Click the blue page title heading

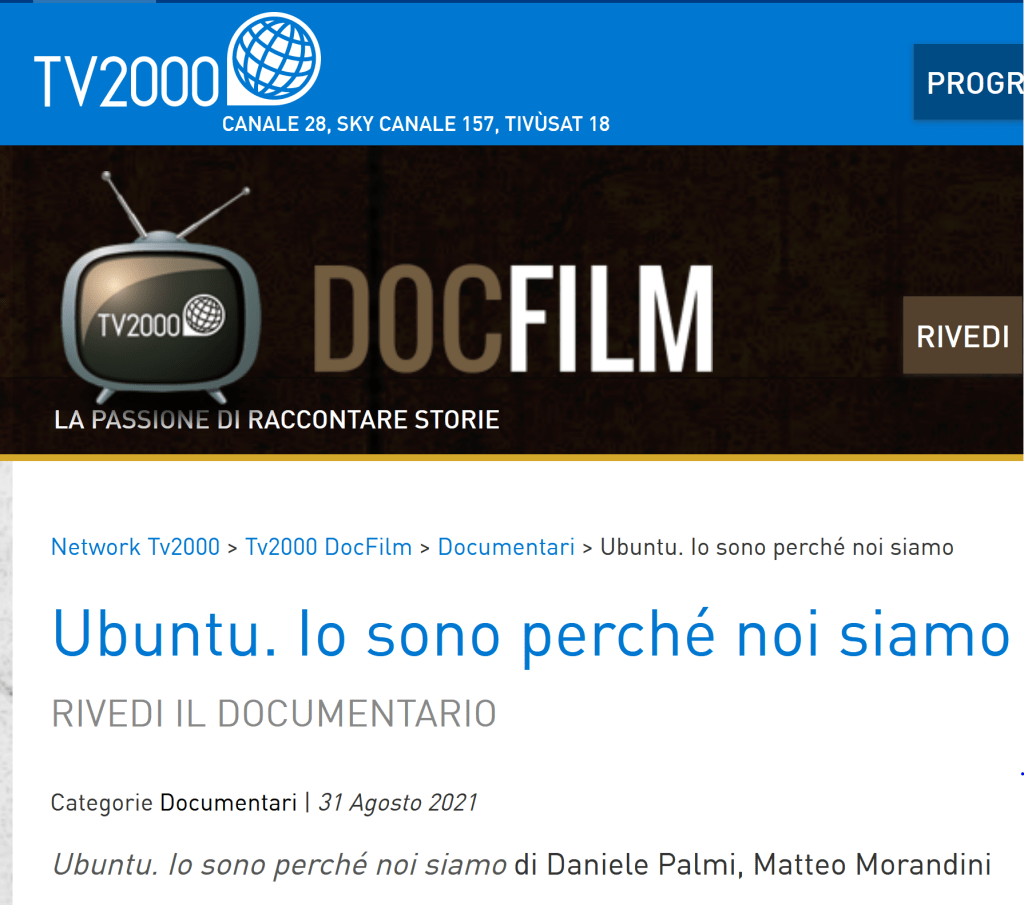point(529,635)
